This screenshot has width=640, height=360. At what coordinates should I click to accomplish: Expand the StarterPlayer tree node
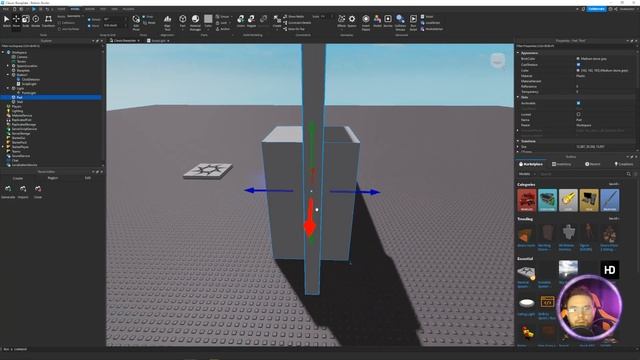[x=3, y=147]
